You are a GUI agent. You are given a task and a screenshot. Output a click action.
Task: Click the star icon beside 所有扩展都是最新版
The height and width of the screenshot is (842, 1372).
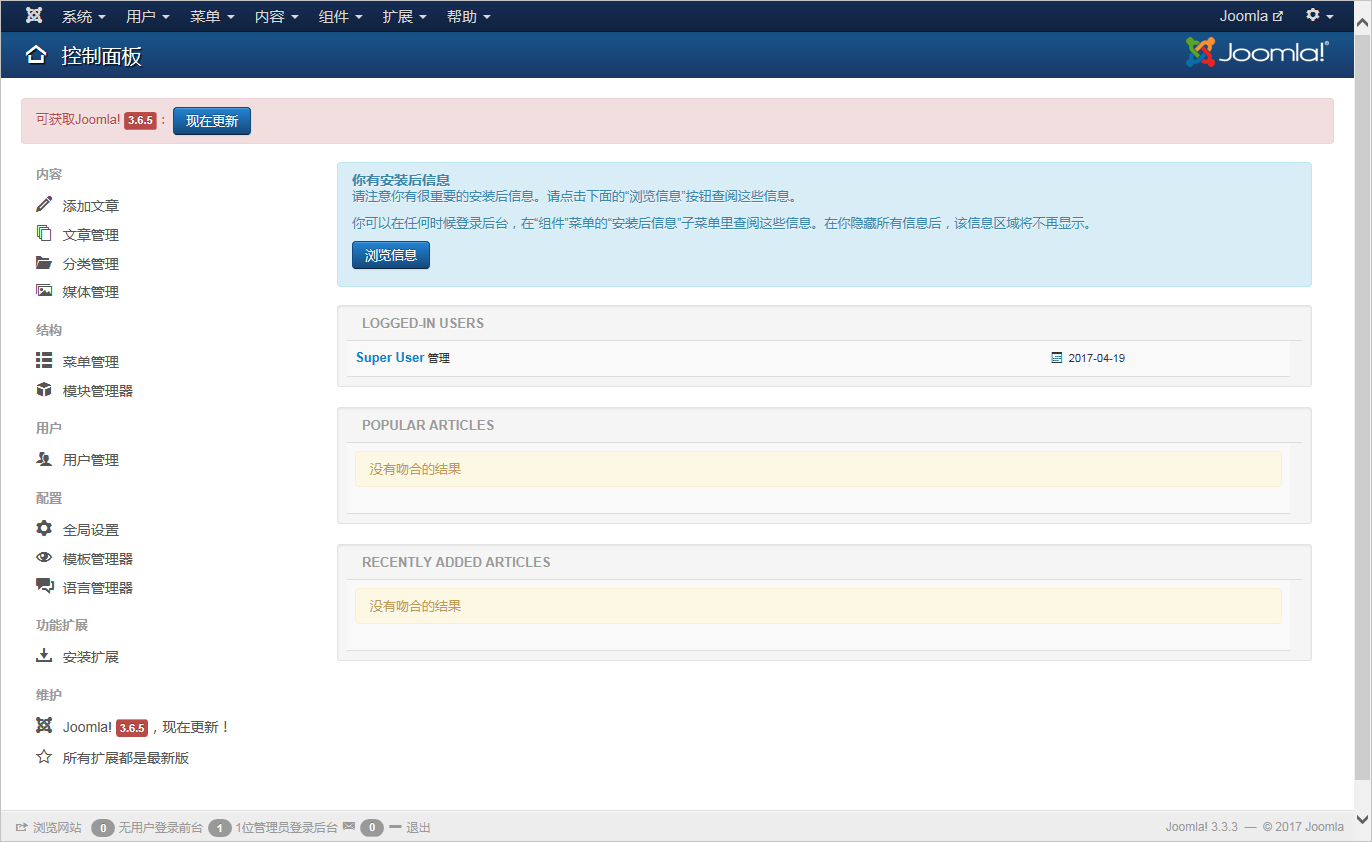[44, 757]
